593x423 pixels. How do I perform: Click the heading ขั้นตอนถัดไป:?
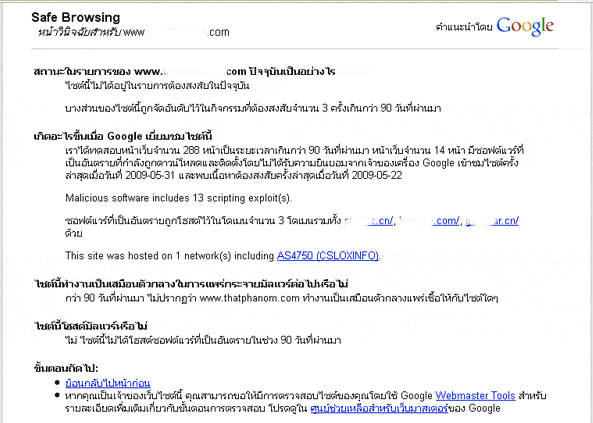(66, 368)
